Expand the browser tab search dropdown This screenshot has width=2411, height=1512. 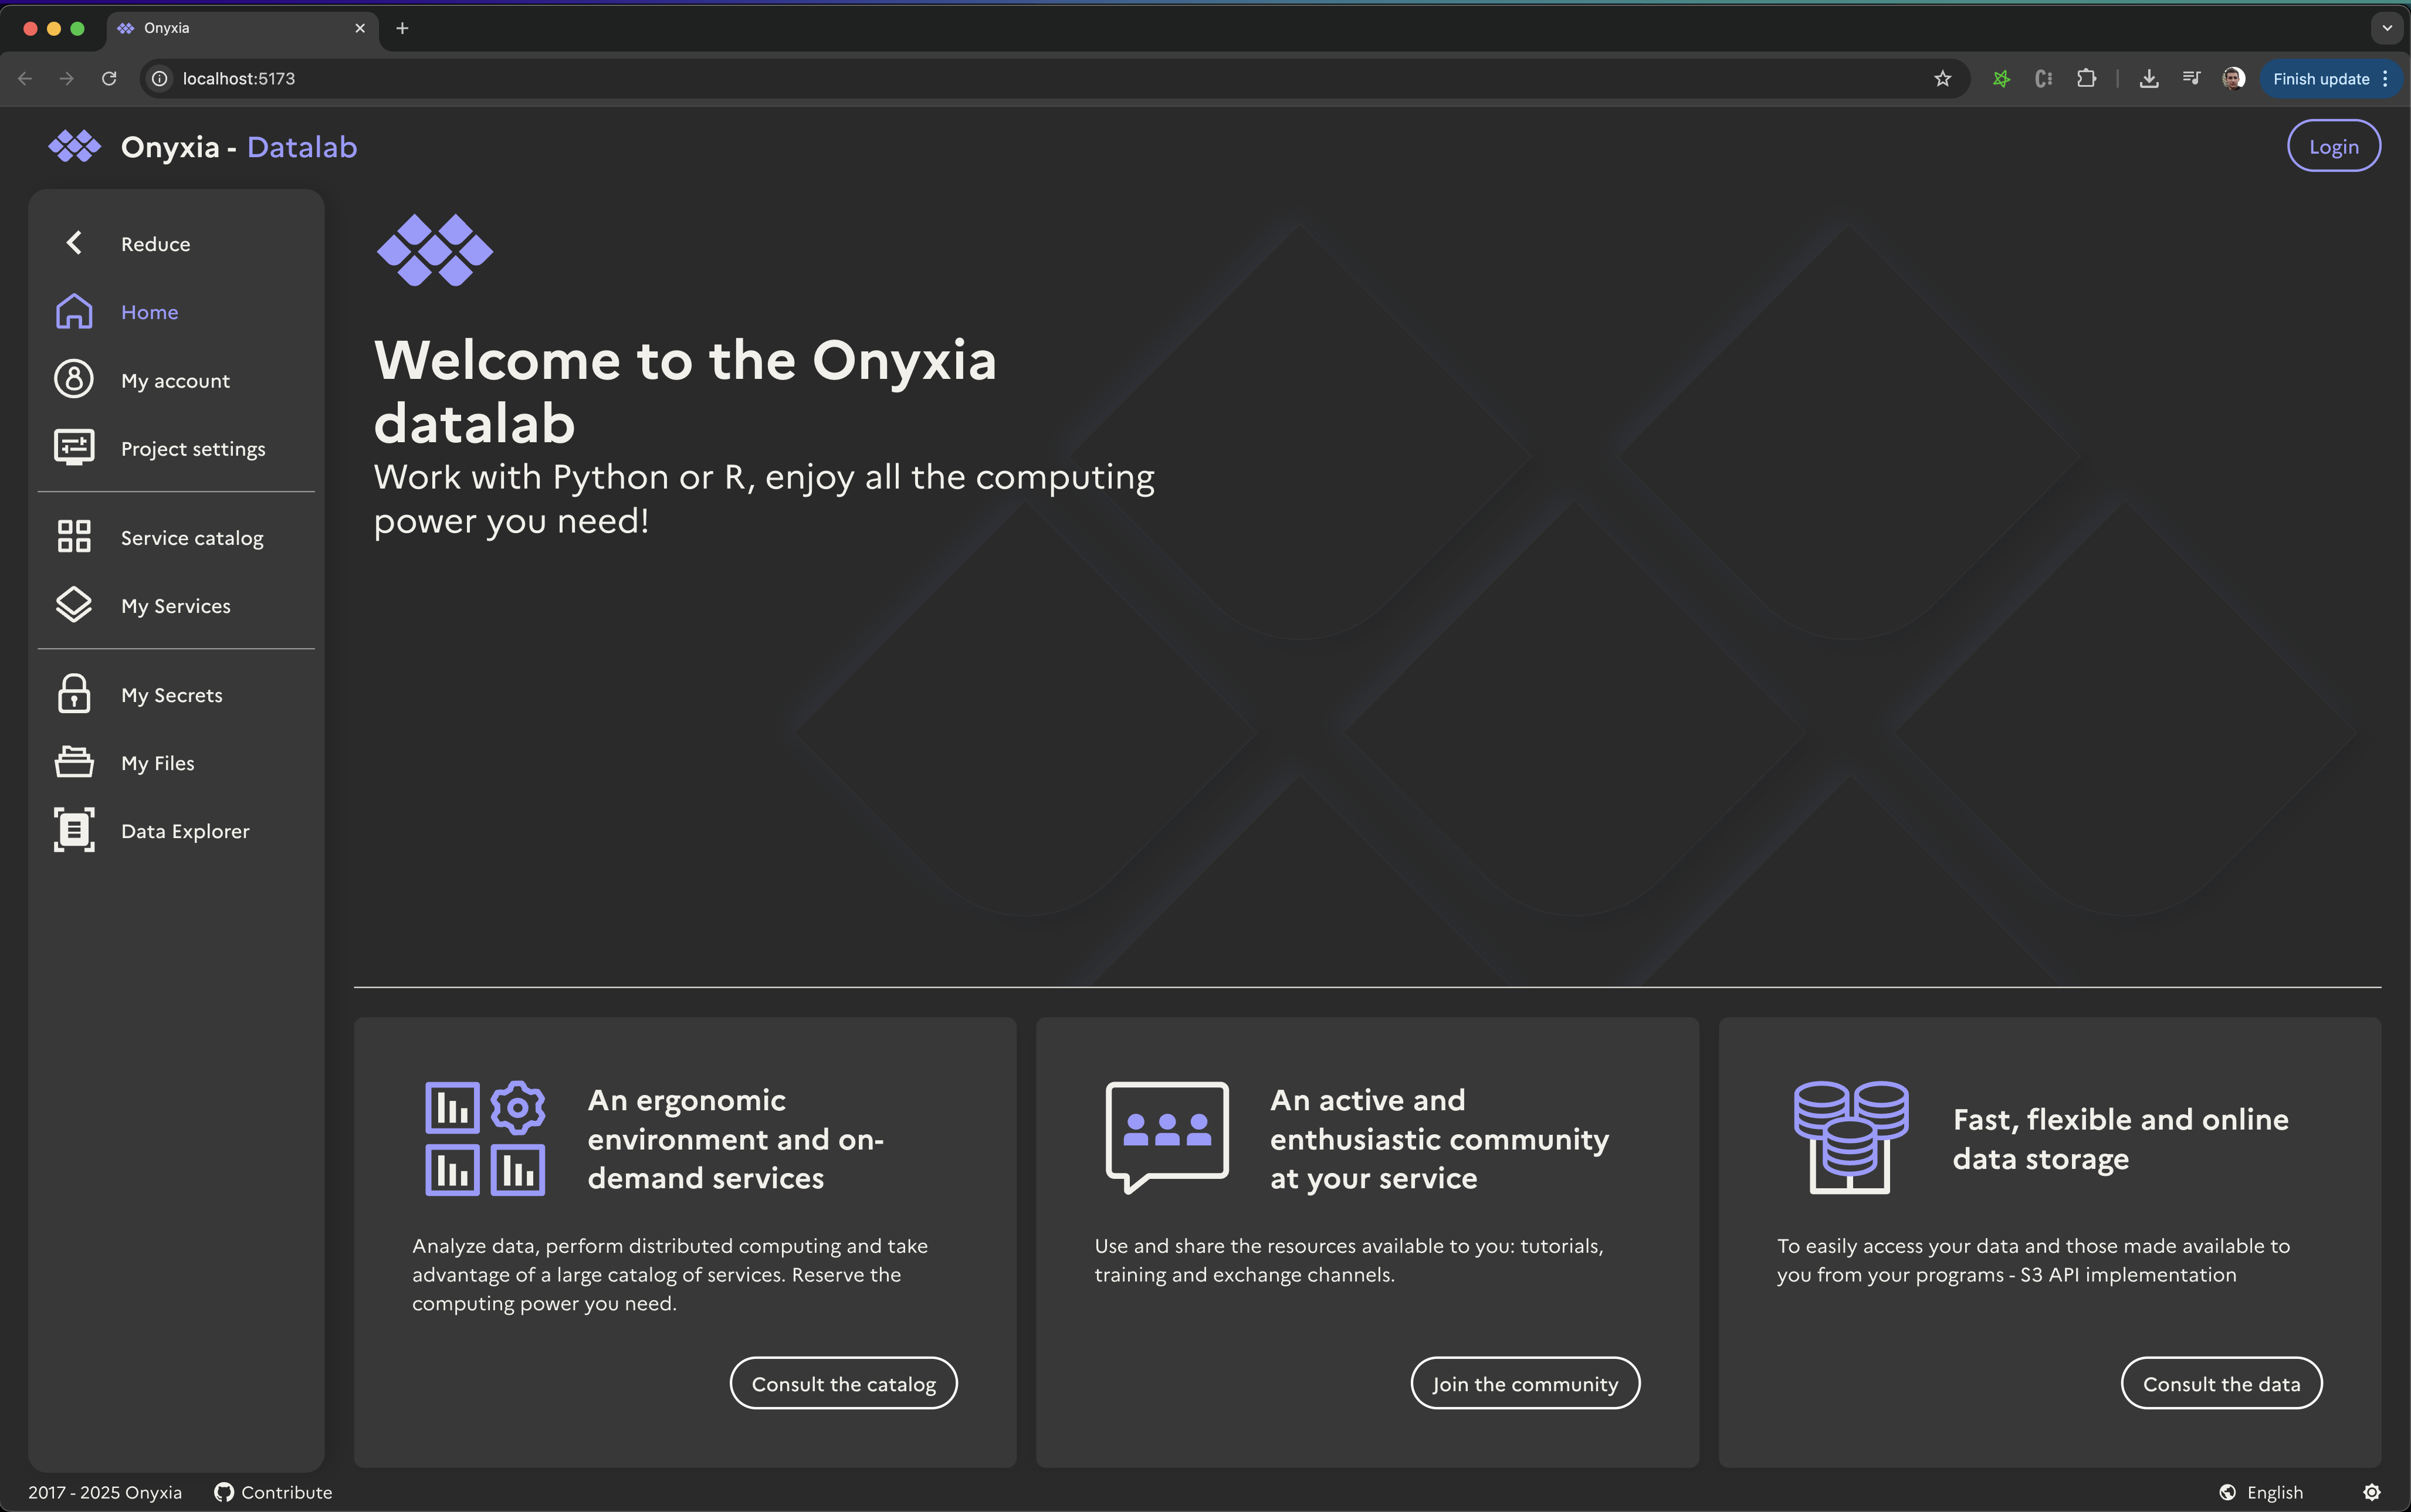coord(2386,28)
